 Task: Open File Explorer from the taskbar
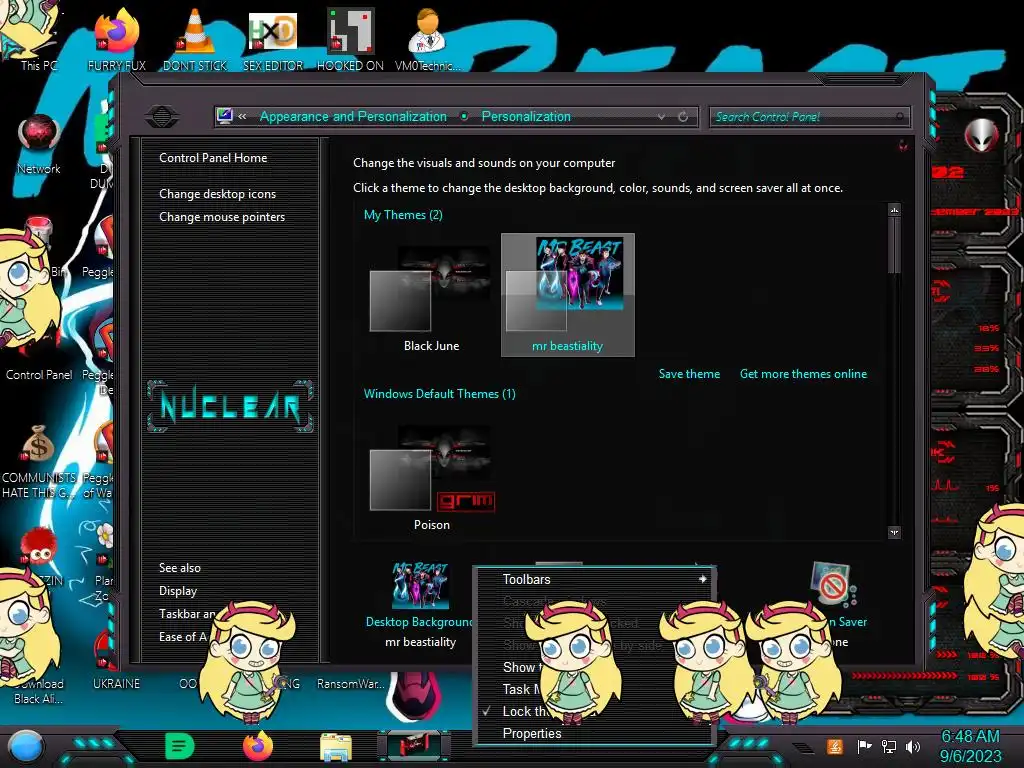[336, 747]
